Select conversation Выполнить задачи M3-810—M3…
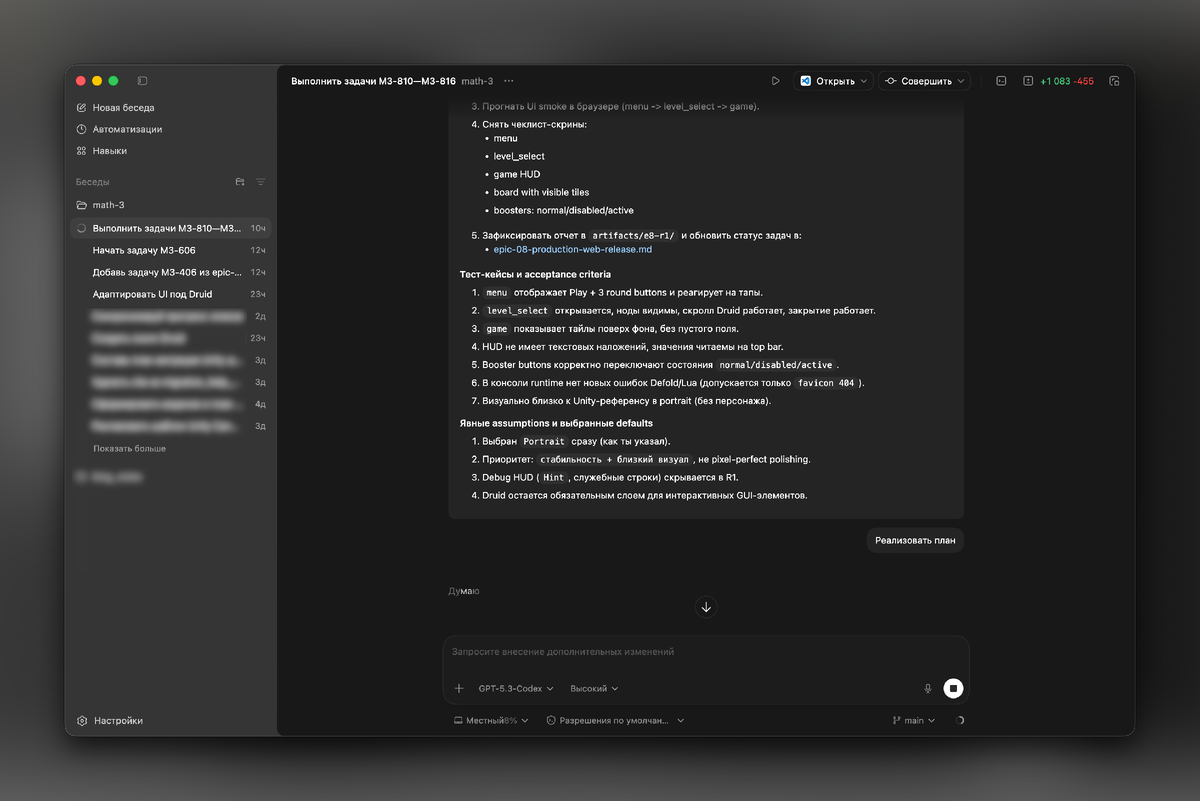Screen dimensions: 1200x801 click(171, 228)
